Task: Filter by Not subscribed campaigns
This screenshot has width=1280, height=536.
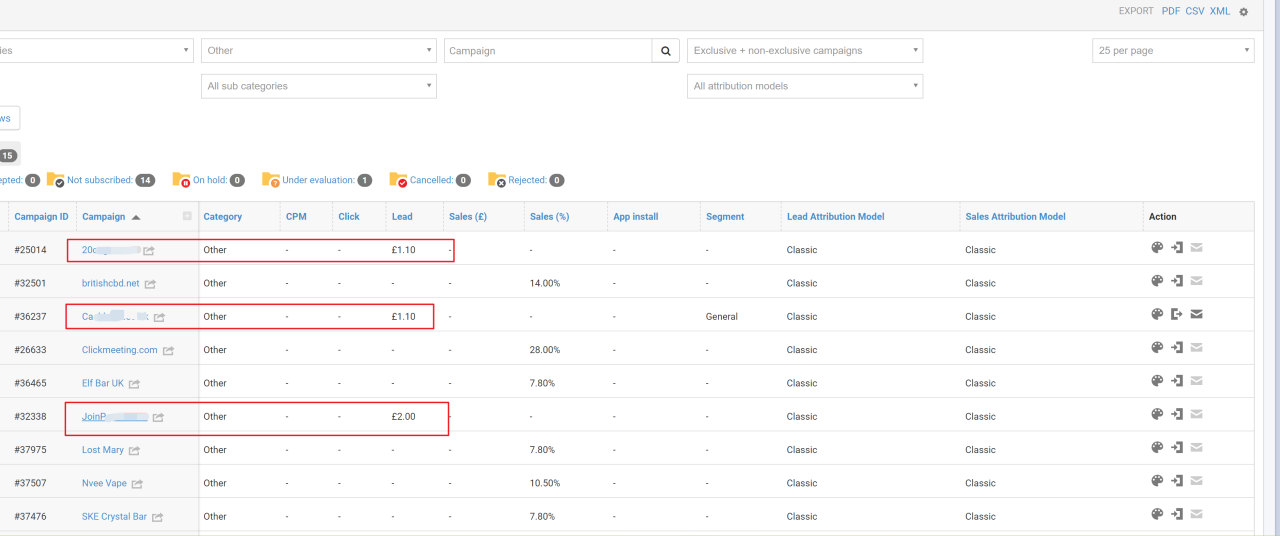Action: coord(99,181)
